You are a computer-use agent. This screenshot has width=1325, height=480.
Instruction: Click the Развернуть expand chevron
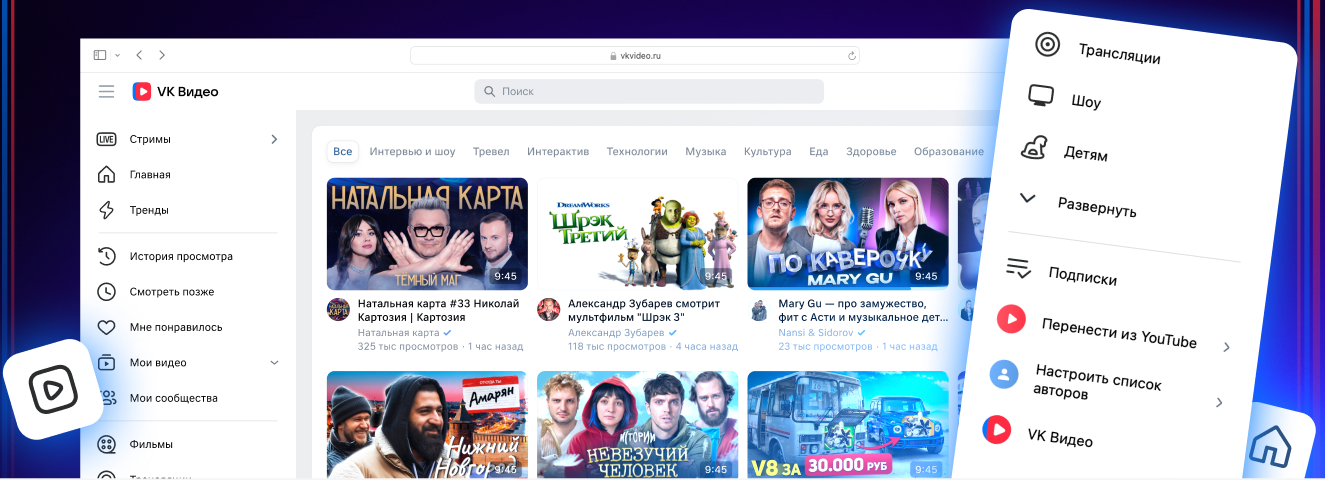(1027, 198)
